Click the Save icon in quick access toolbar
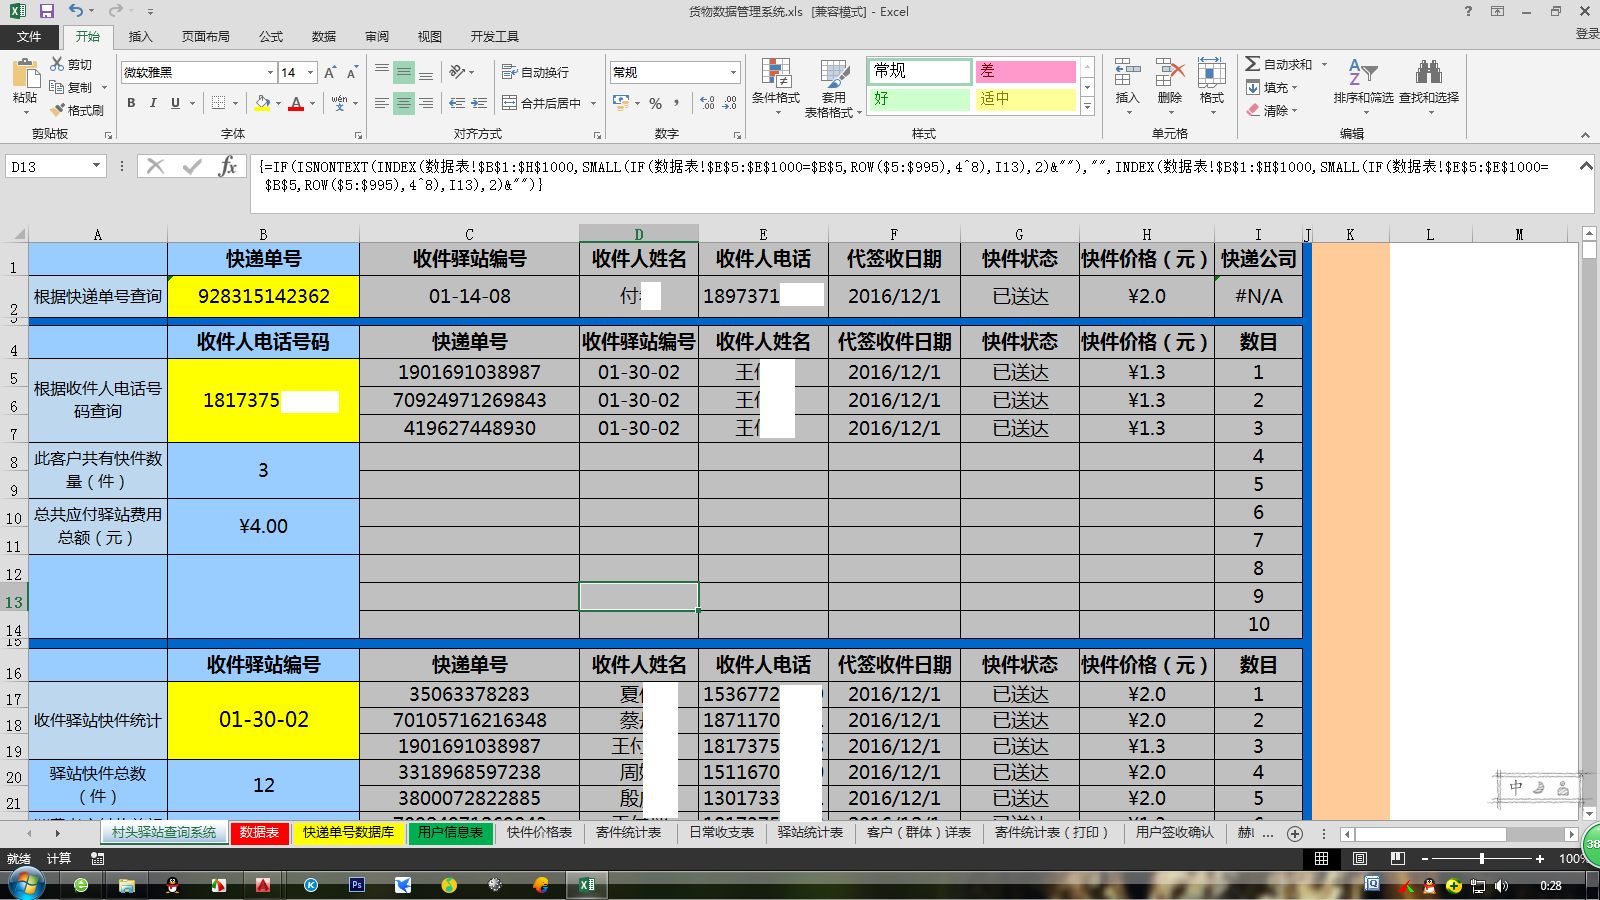 [46, 11]
